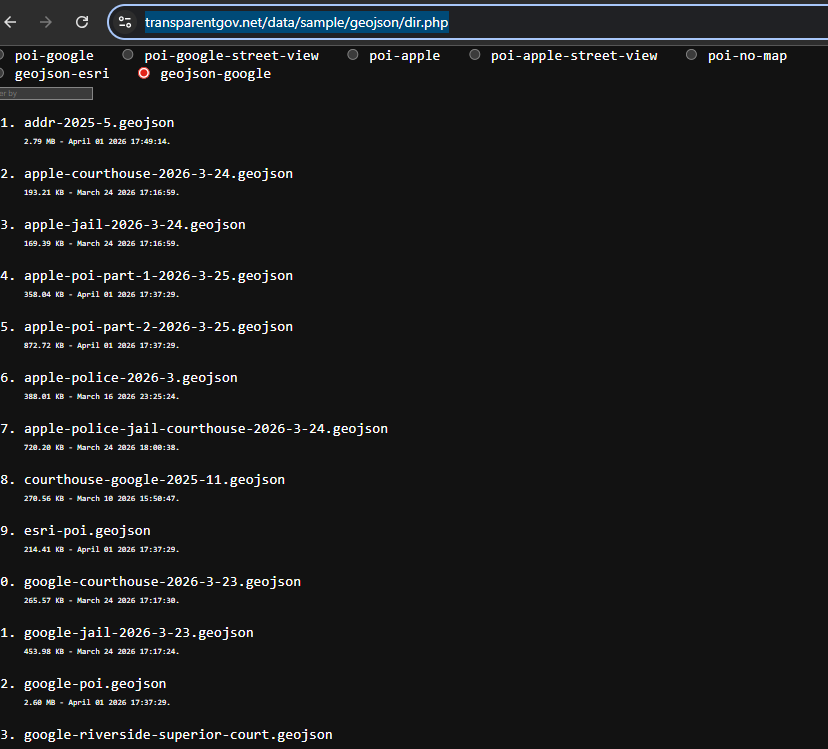Open addr-2025-5.geojson file link

point(99,123)
